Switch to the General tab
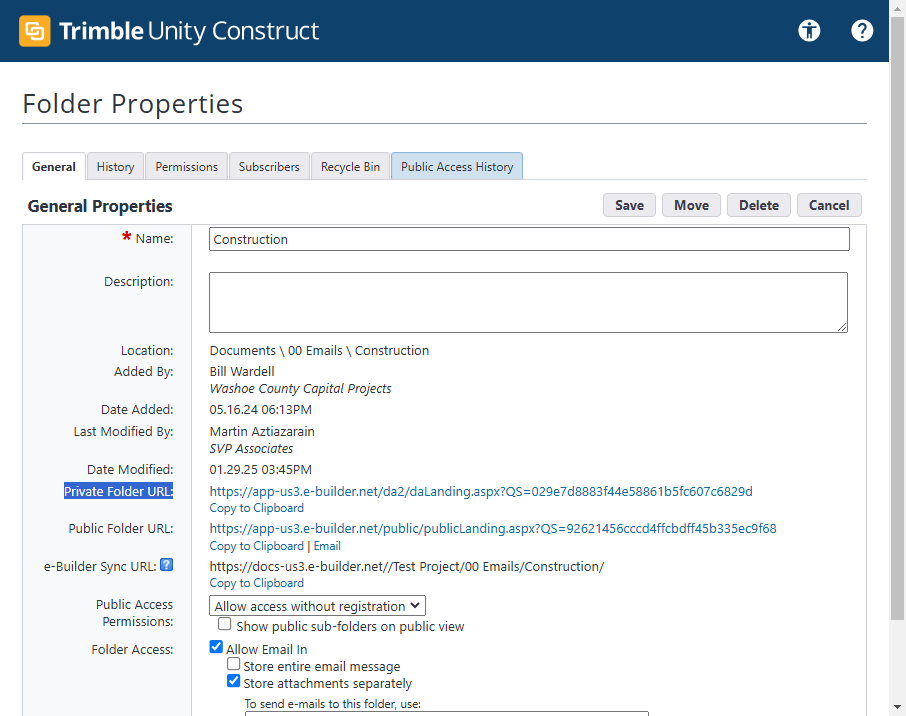The height and width of the screenshot is (716, 906). pos(54,166)
